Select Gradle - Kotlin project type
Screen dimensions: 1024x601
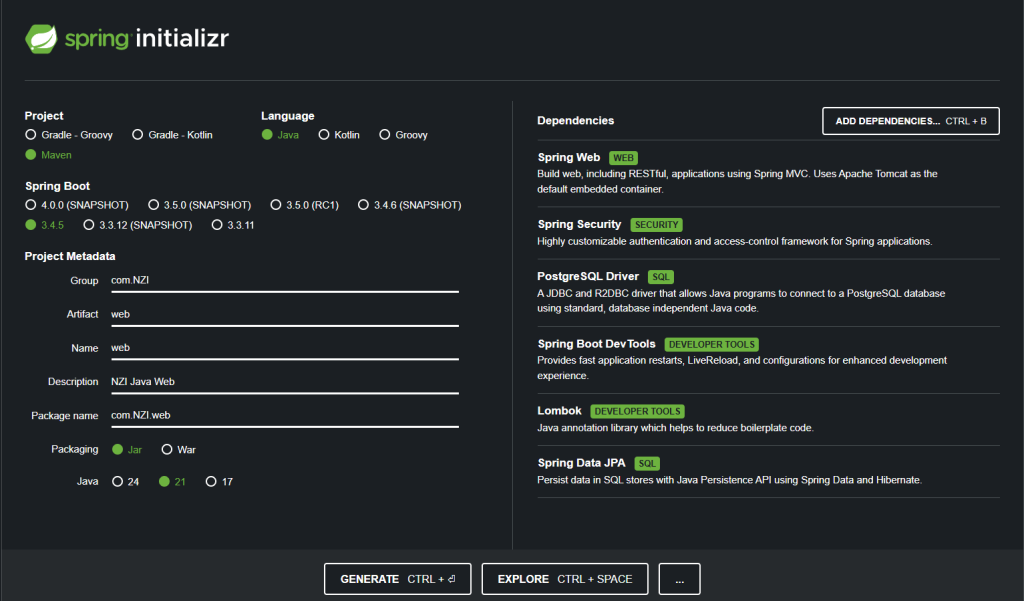(x=172, y=135)
